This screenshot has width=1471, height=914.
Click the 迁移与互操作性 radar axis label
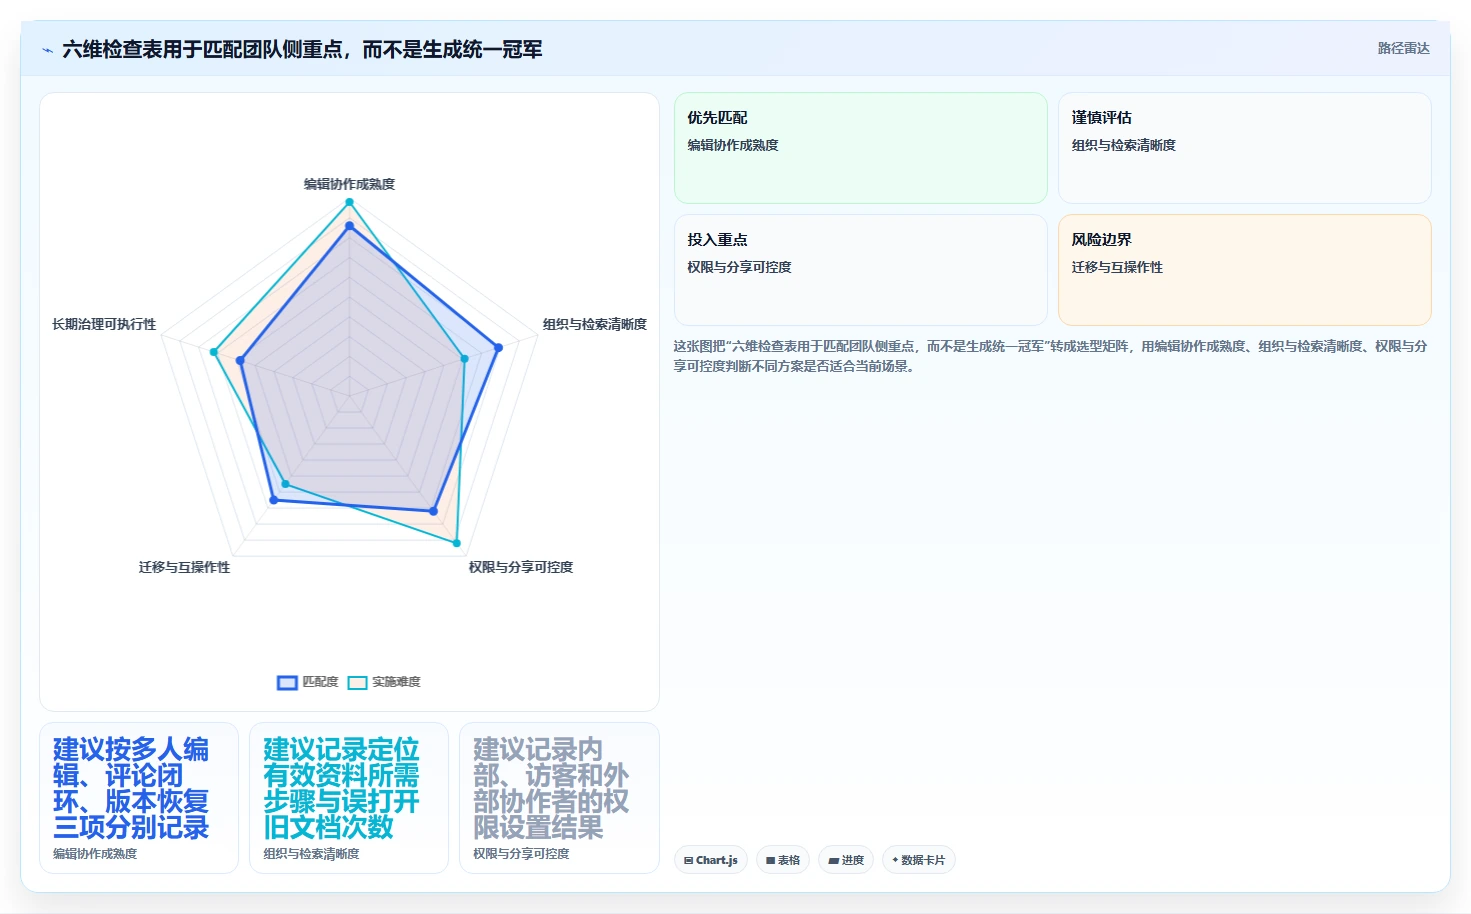point(184,567)
